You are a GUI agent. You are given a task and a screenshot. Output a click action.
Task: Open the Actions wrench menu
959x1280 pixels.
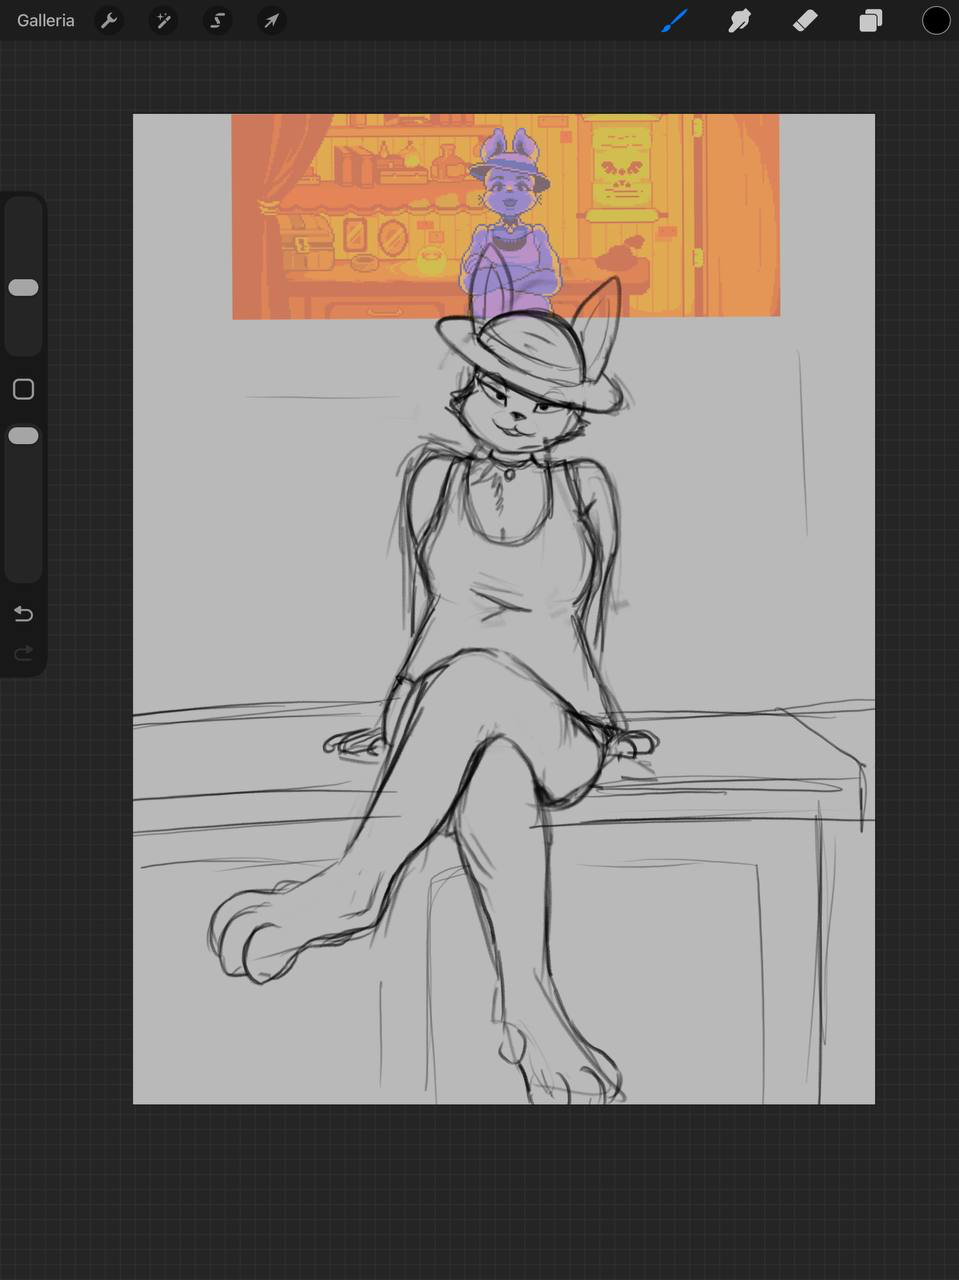(109, 20)
